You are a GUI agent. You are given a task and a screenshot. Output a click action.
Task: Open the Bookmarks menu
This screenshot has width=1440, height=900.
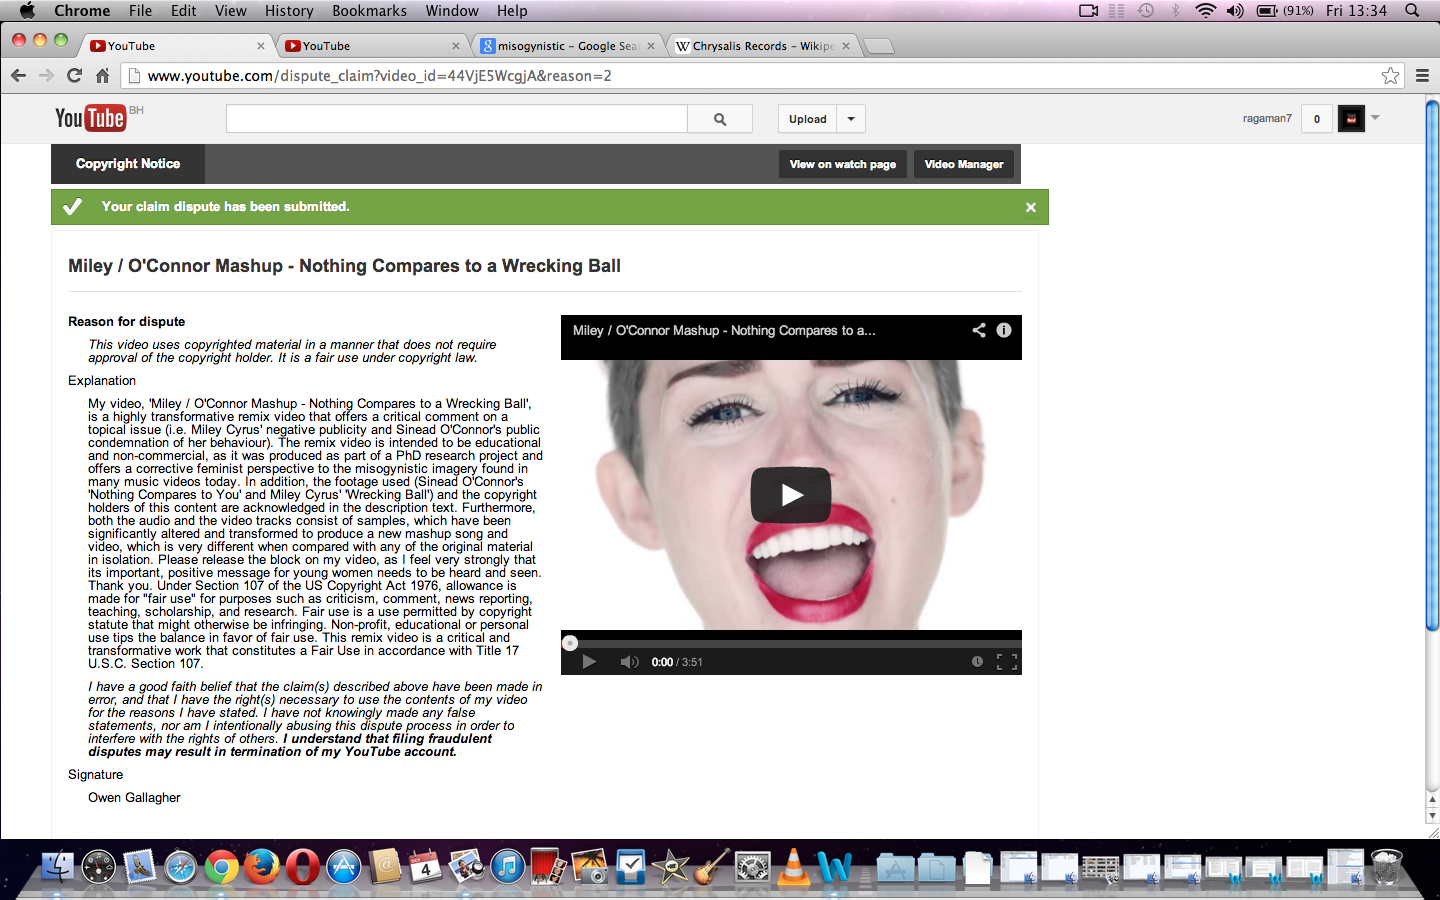tap(369, 10)
